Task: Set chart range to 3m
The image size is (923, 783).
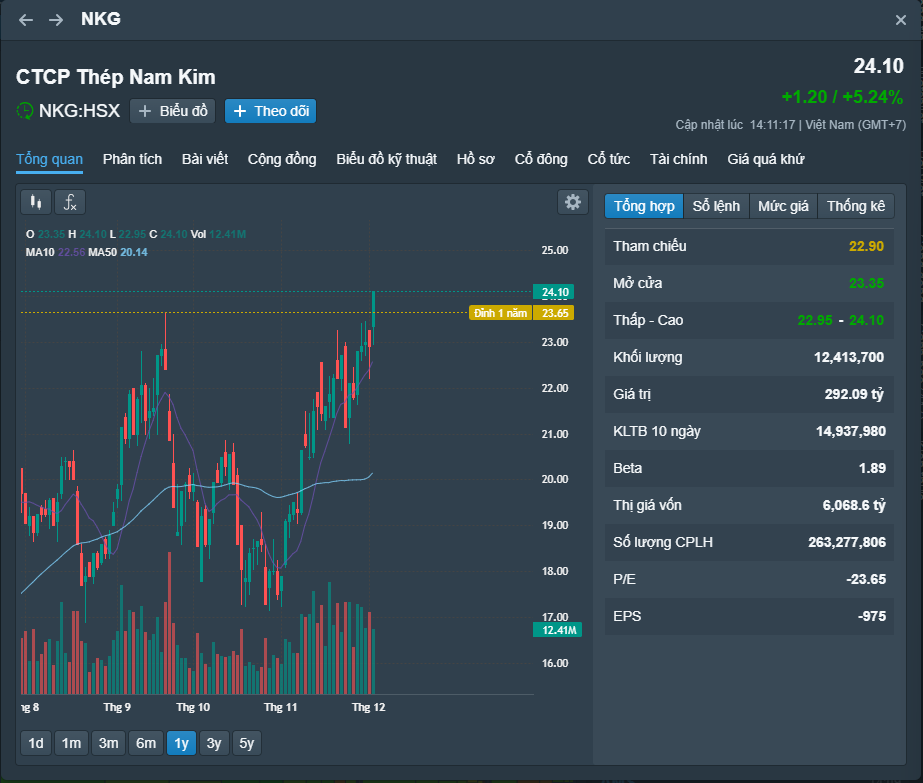Action: pos(108,743)
